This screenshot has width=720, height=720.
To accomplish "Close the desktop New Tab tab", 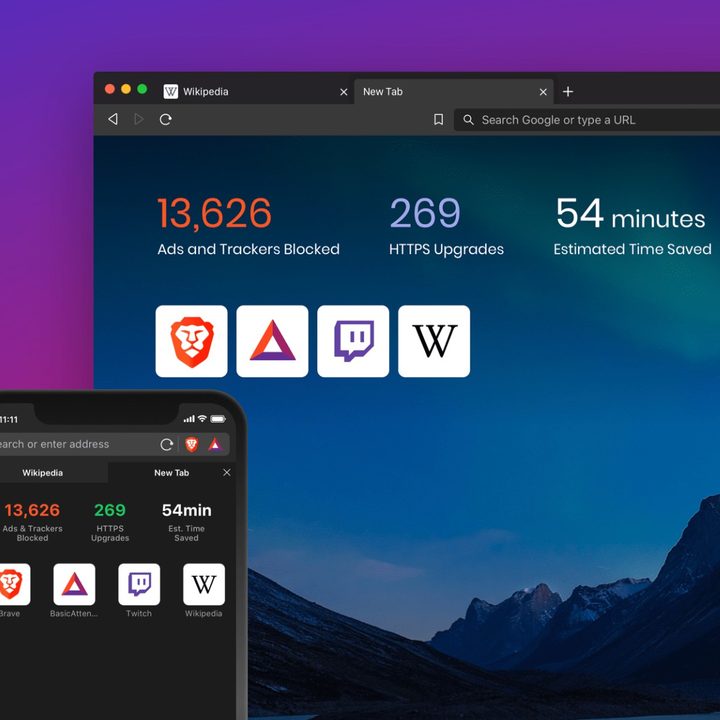I will [x=543, y=92].
